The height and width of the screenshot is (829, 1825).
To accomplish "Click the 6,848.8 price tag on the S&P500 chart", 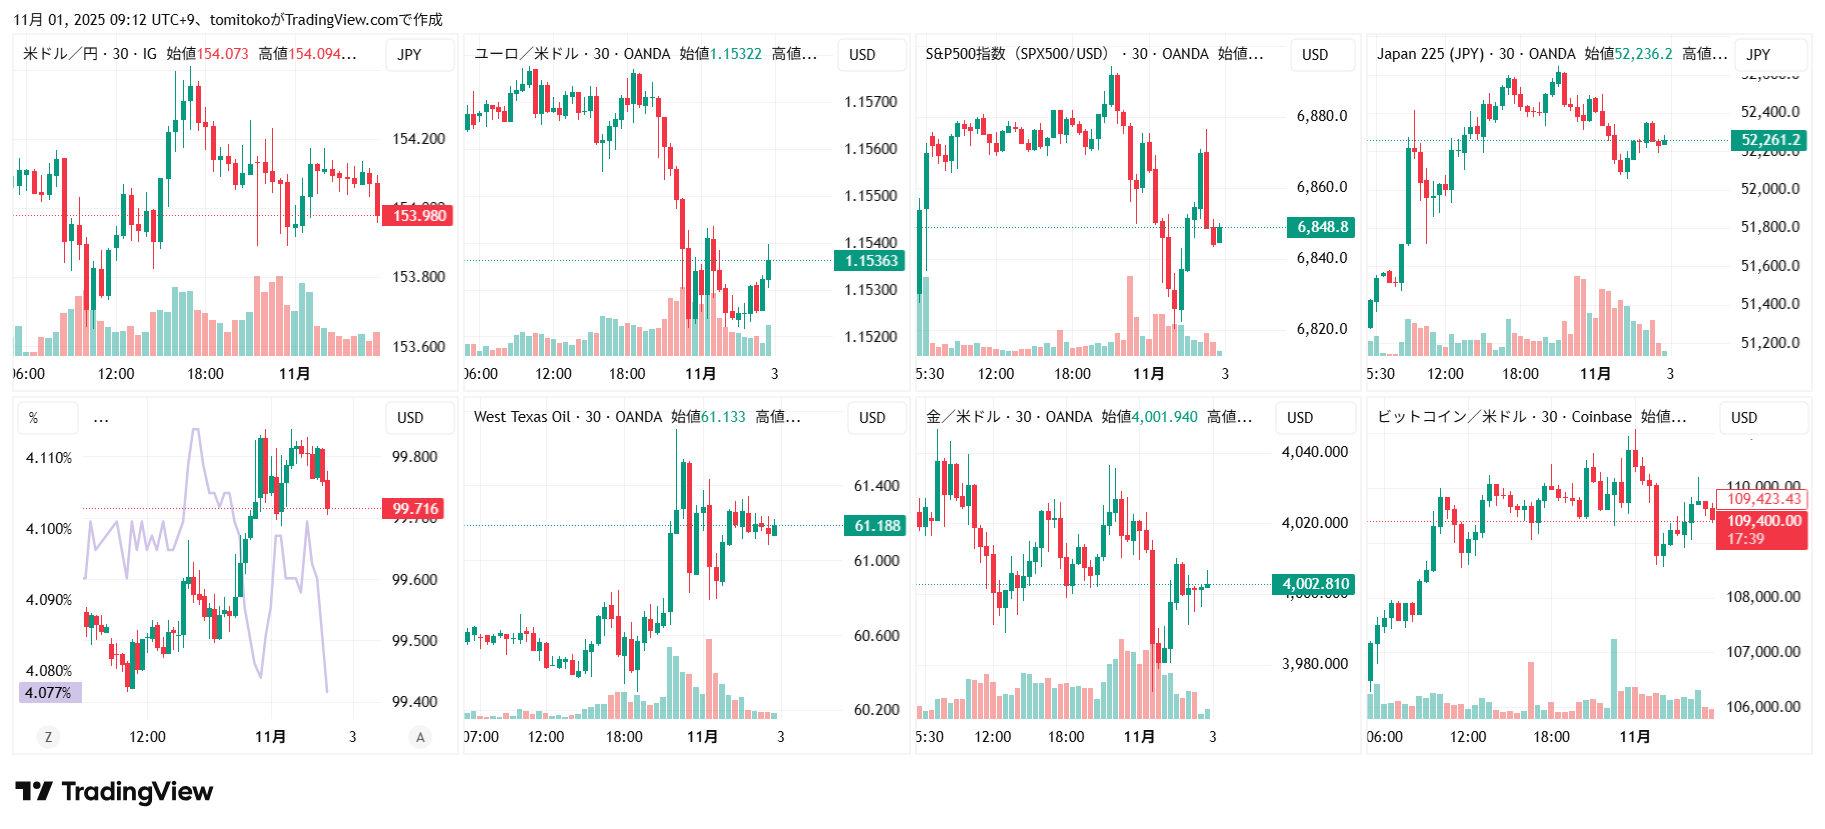I will tap(1322, 227).
